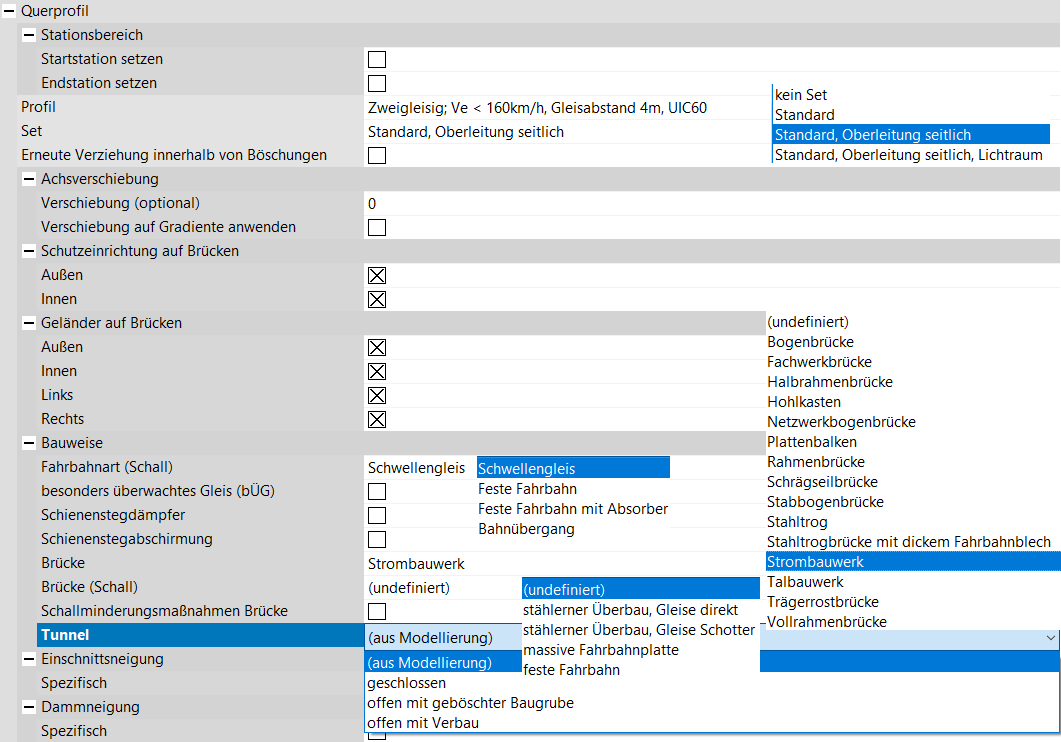This screenshot has width=1061, height=742.
Task: Toggle the Schienenstegdämpfer checkbox
Action: pyautogui.click(x=377, y=516)
